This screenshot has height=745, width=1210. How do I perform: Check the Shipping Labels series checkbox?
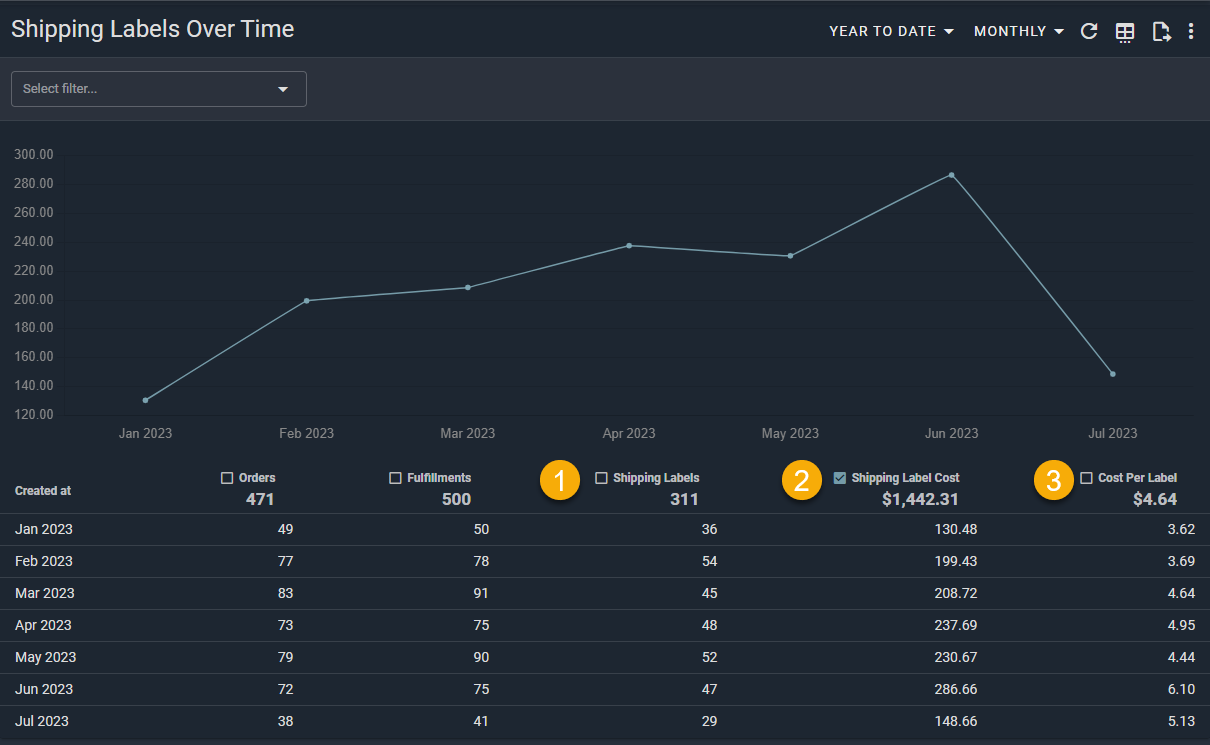(x=601, y=478)
